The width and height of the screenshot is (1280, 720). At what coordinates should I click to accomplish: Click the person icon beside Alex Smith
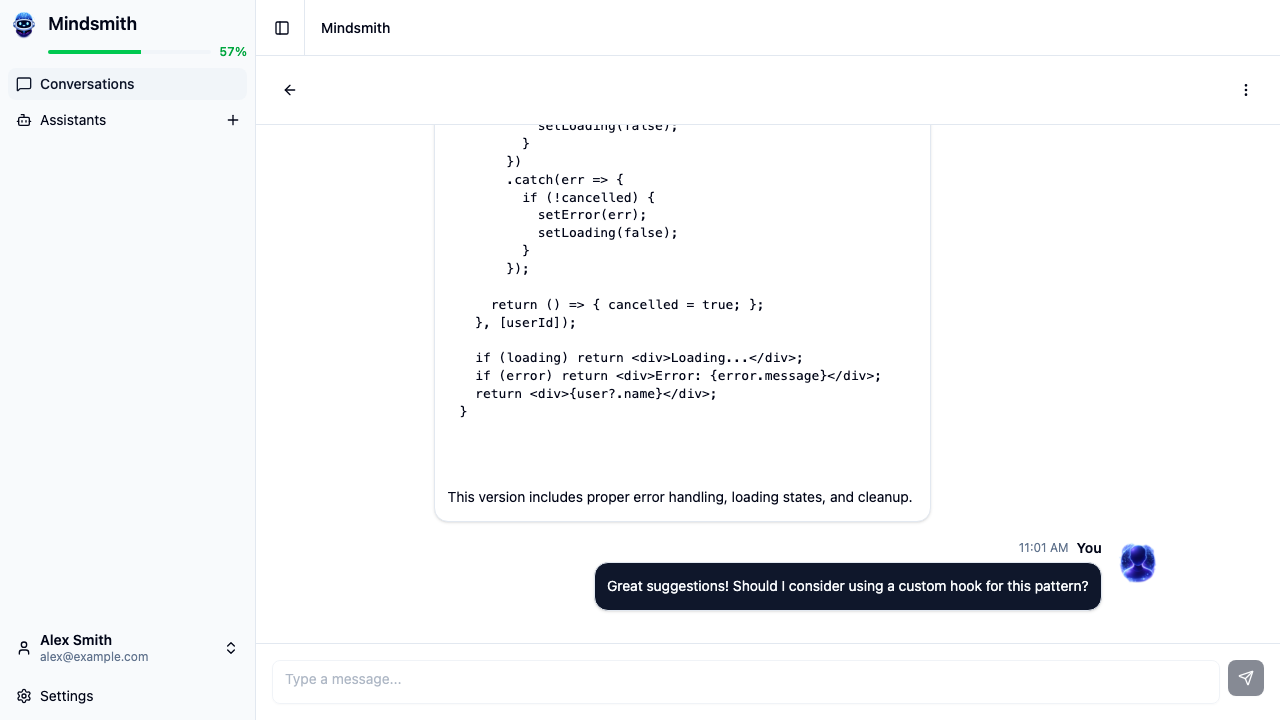(x=23, y=647)
